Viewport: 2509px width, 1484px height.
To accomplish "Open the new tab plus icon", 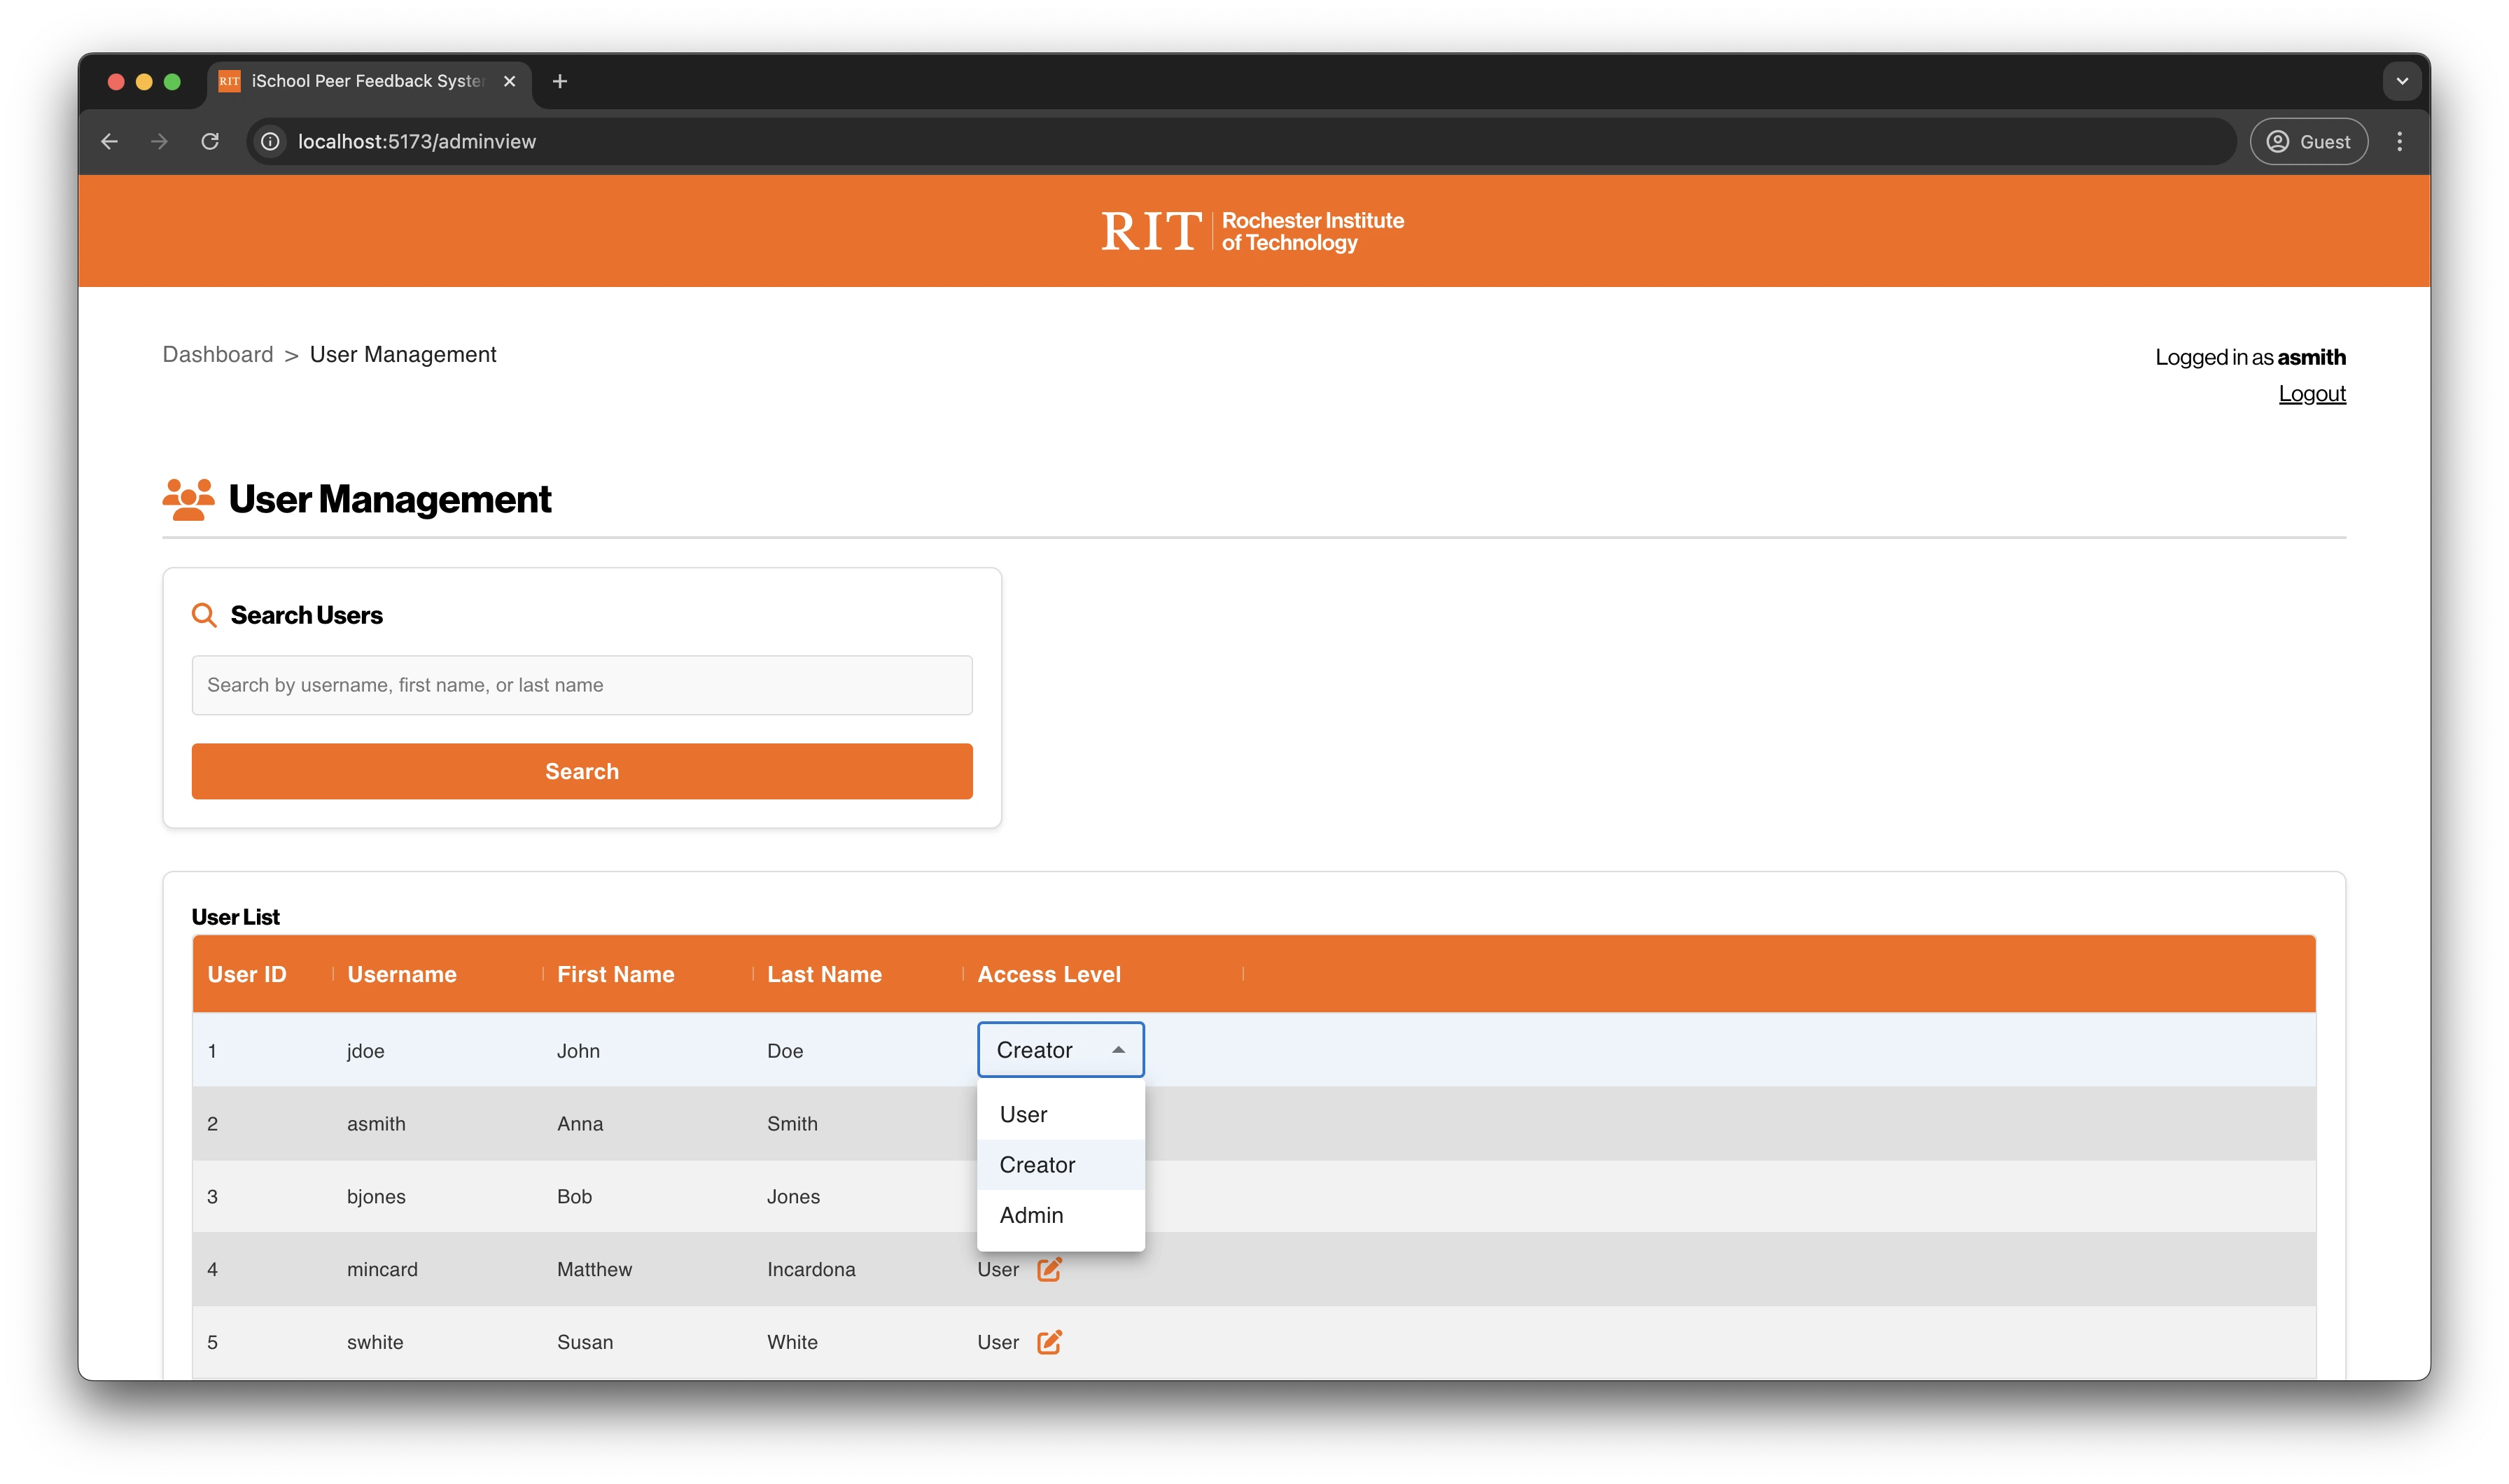I will click(560, 81).
